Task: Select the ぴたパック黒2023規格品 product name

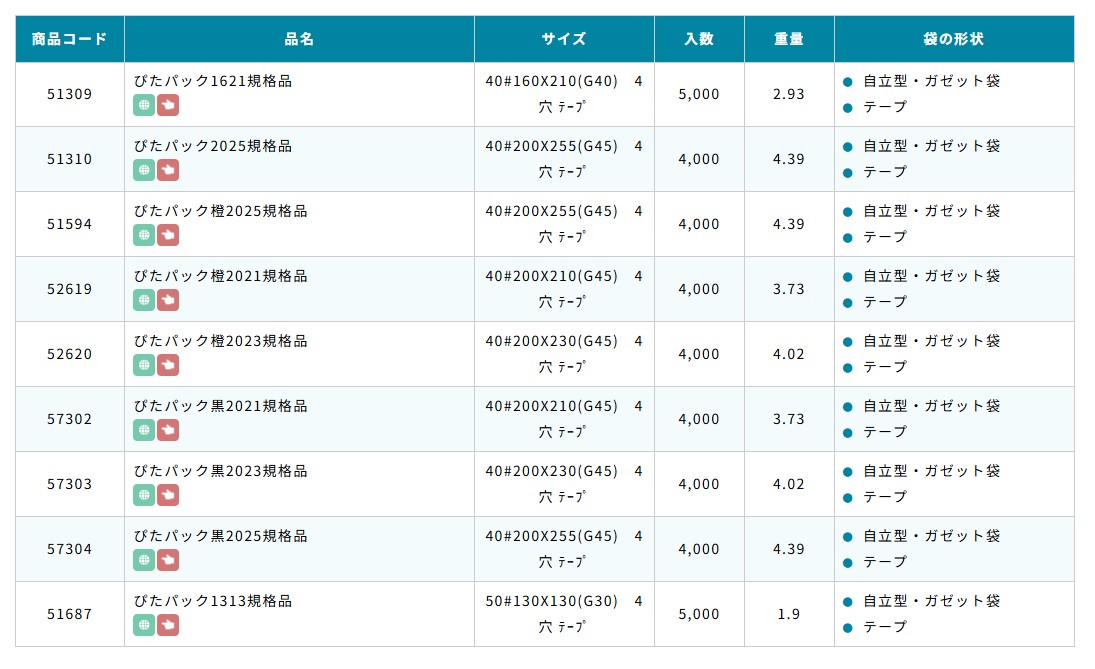Action: (x=221, y=471)
